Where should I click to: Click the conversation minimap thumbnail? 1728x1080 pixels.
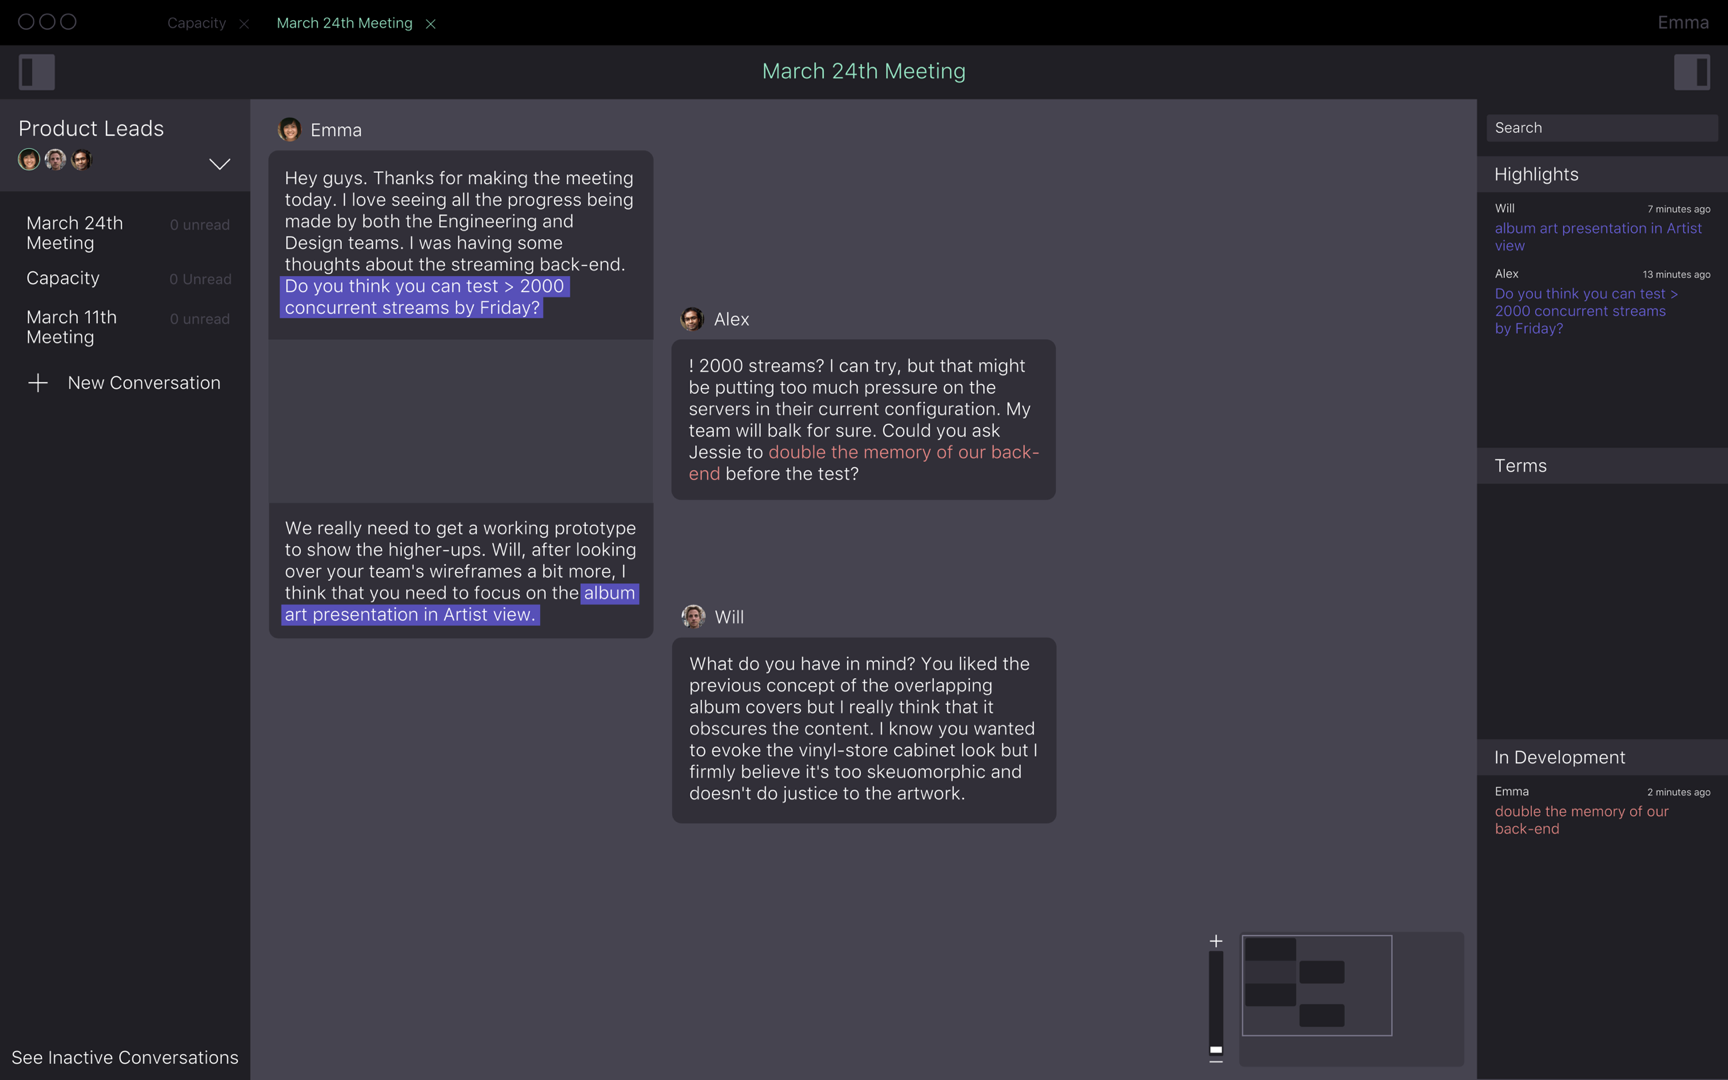coord(1316,986)
